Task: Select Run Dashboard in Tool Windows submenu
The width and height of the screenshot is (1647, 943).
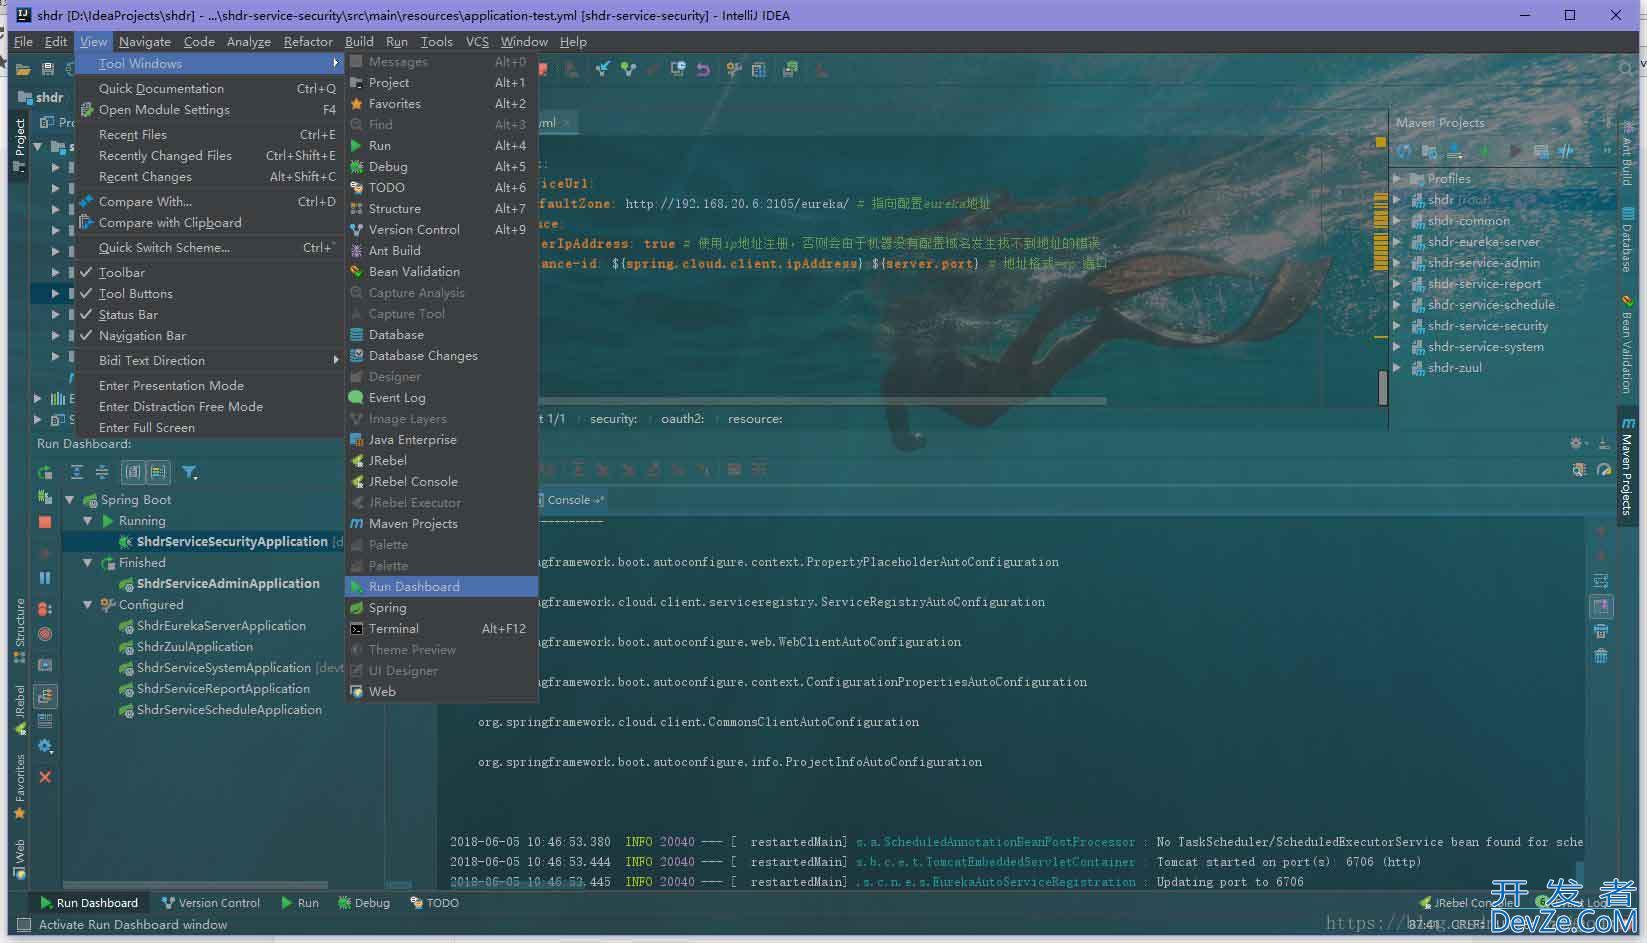Action: (441, 587)
